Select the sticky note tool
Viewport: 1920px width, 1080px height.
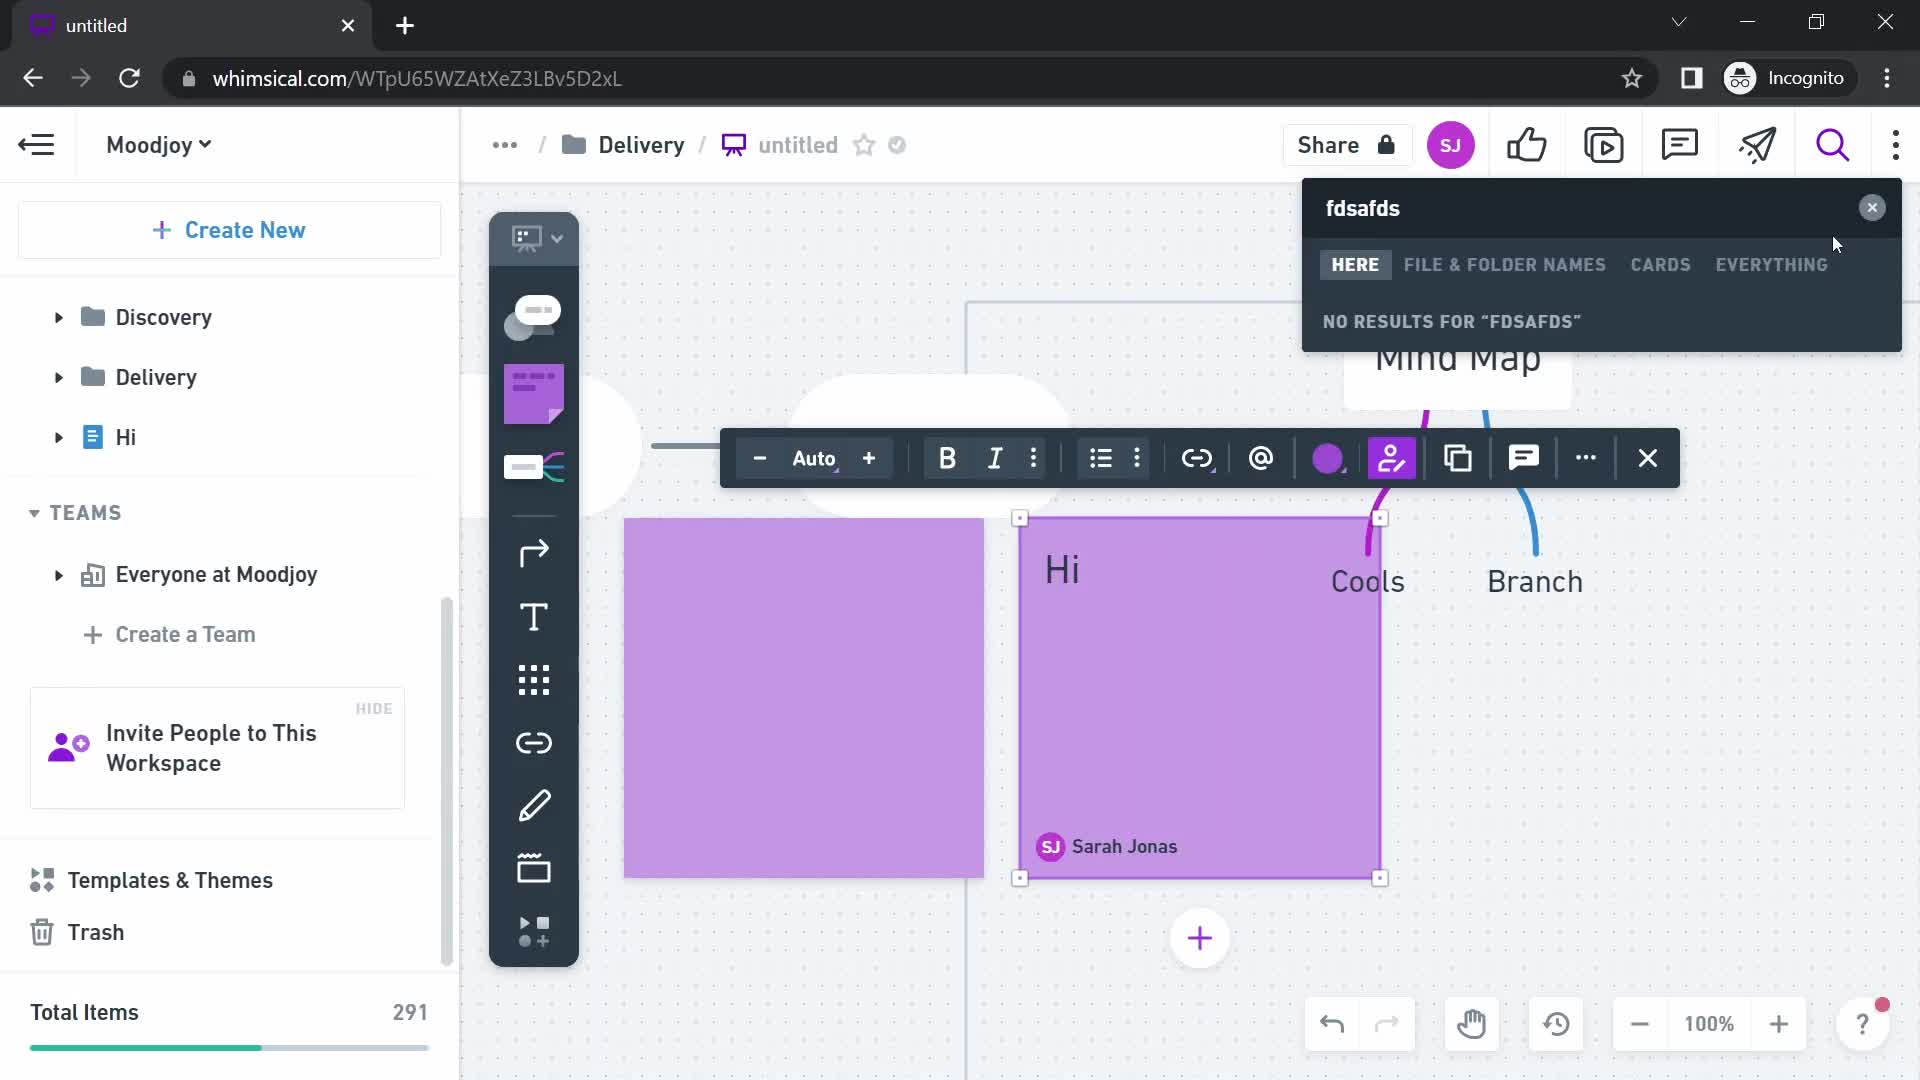(x=534, y=394)
